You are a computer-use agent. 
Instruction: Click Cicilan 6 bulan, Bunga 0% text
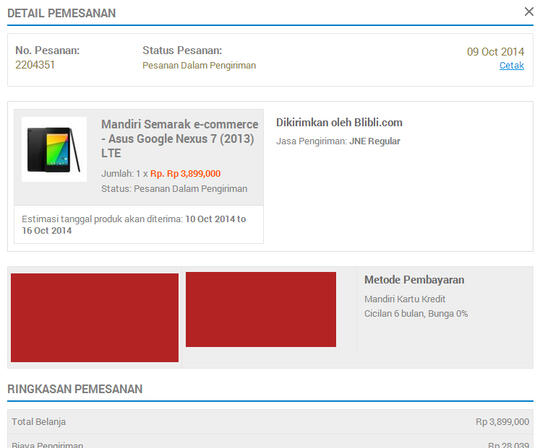pos(416,314)
